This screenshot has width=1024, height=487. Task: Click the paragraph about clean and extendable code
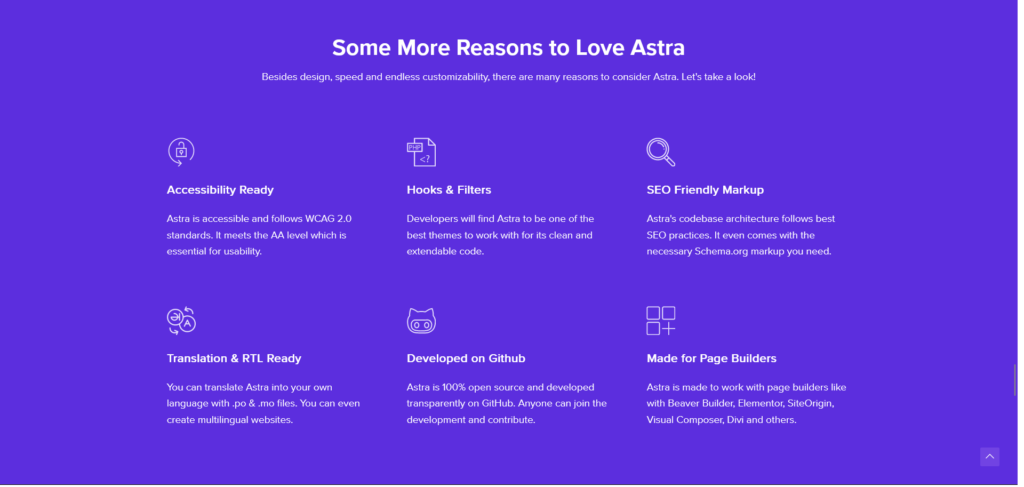click(x=500, y=235)
